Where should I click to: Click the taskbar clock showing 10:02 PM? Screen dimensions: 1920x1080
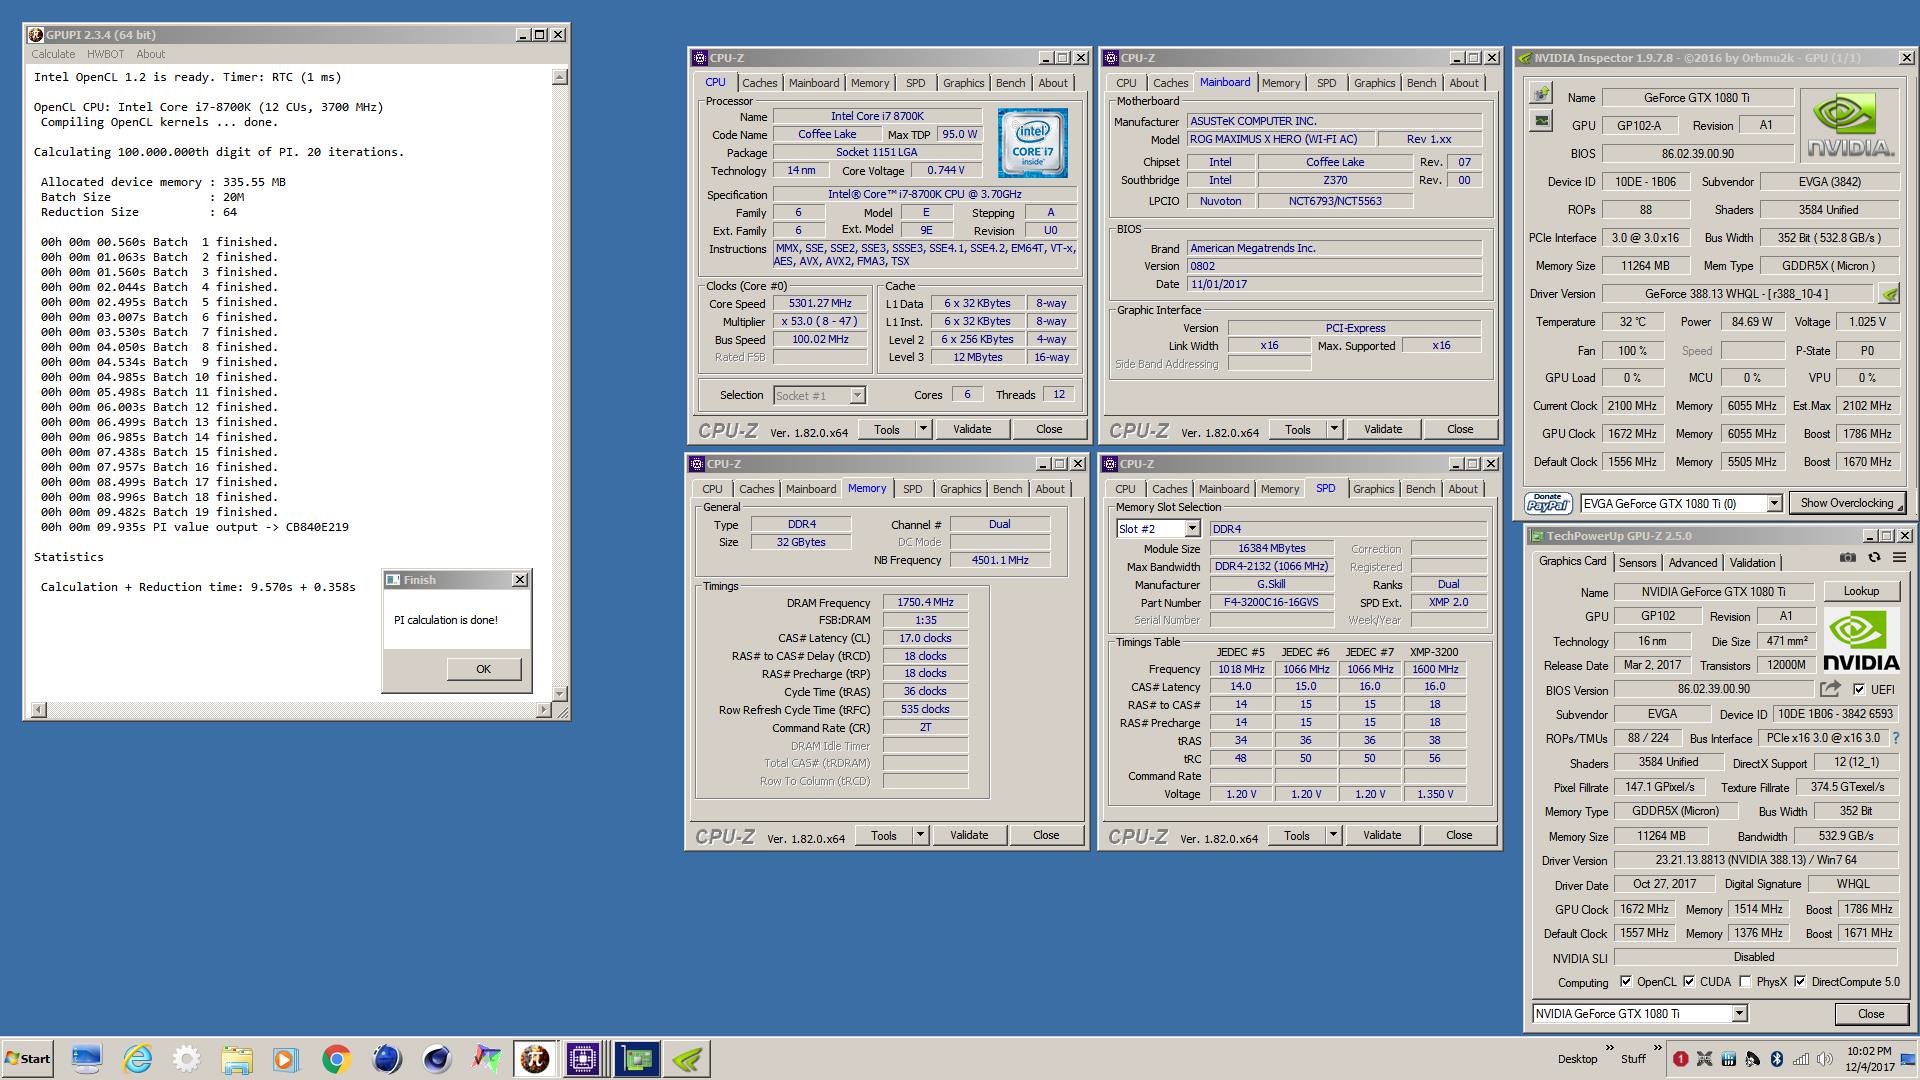click(1868, 1051)
